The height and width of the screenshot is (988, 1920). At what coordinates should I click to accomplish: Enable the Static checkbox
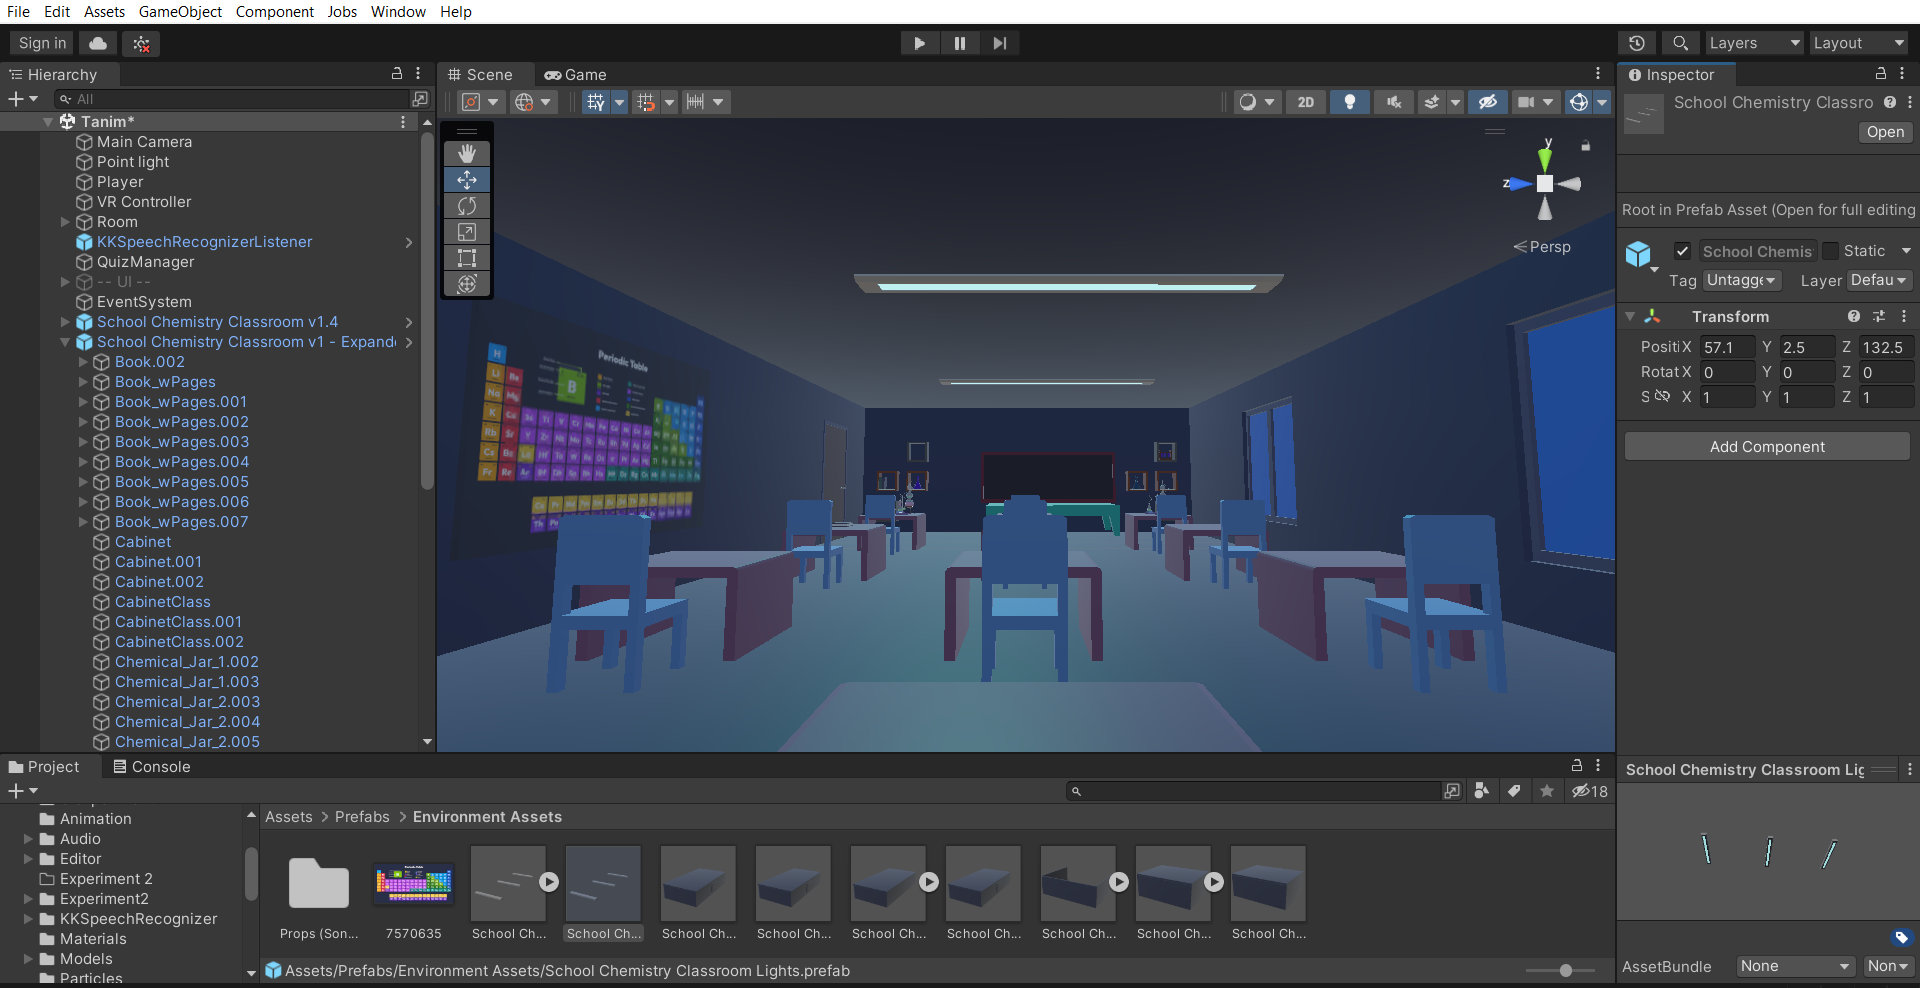point(1831,251)
